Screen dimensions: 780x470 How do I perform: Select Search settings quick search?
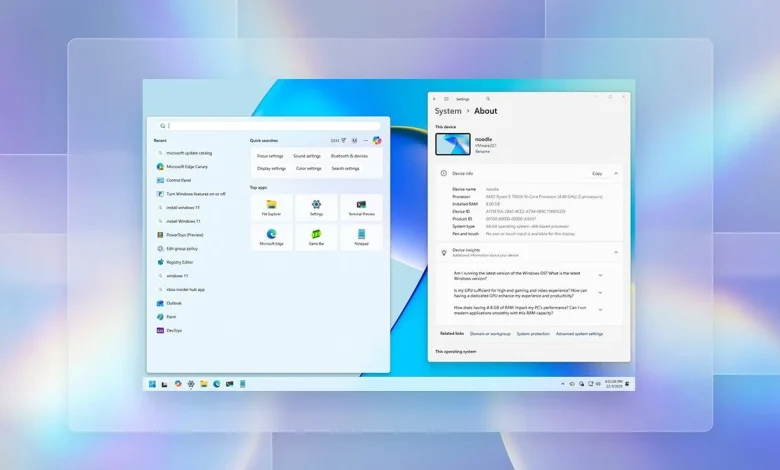pyautogui.click(x=345, y=169)
